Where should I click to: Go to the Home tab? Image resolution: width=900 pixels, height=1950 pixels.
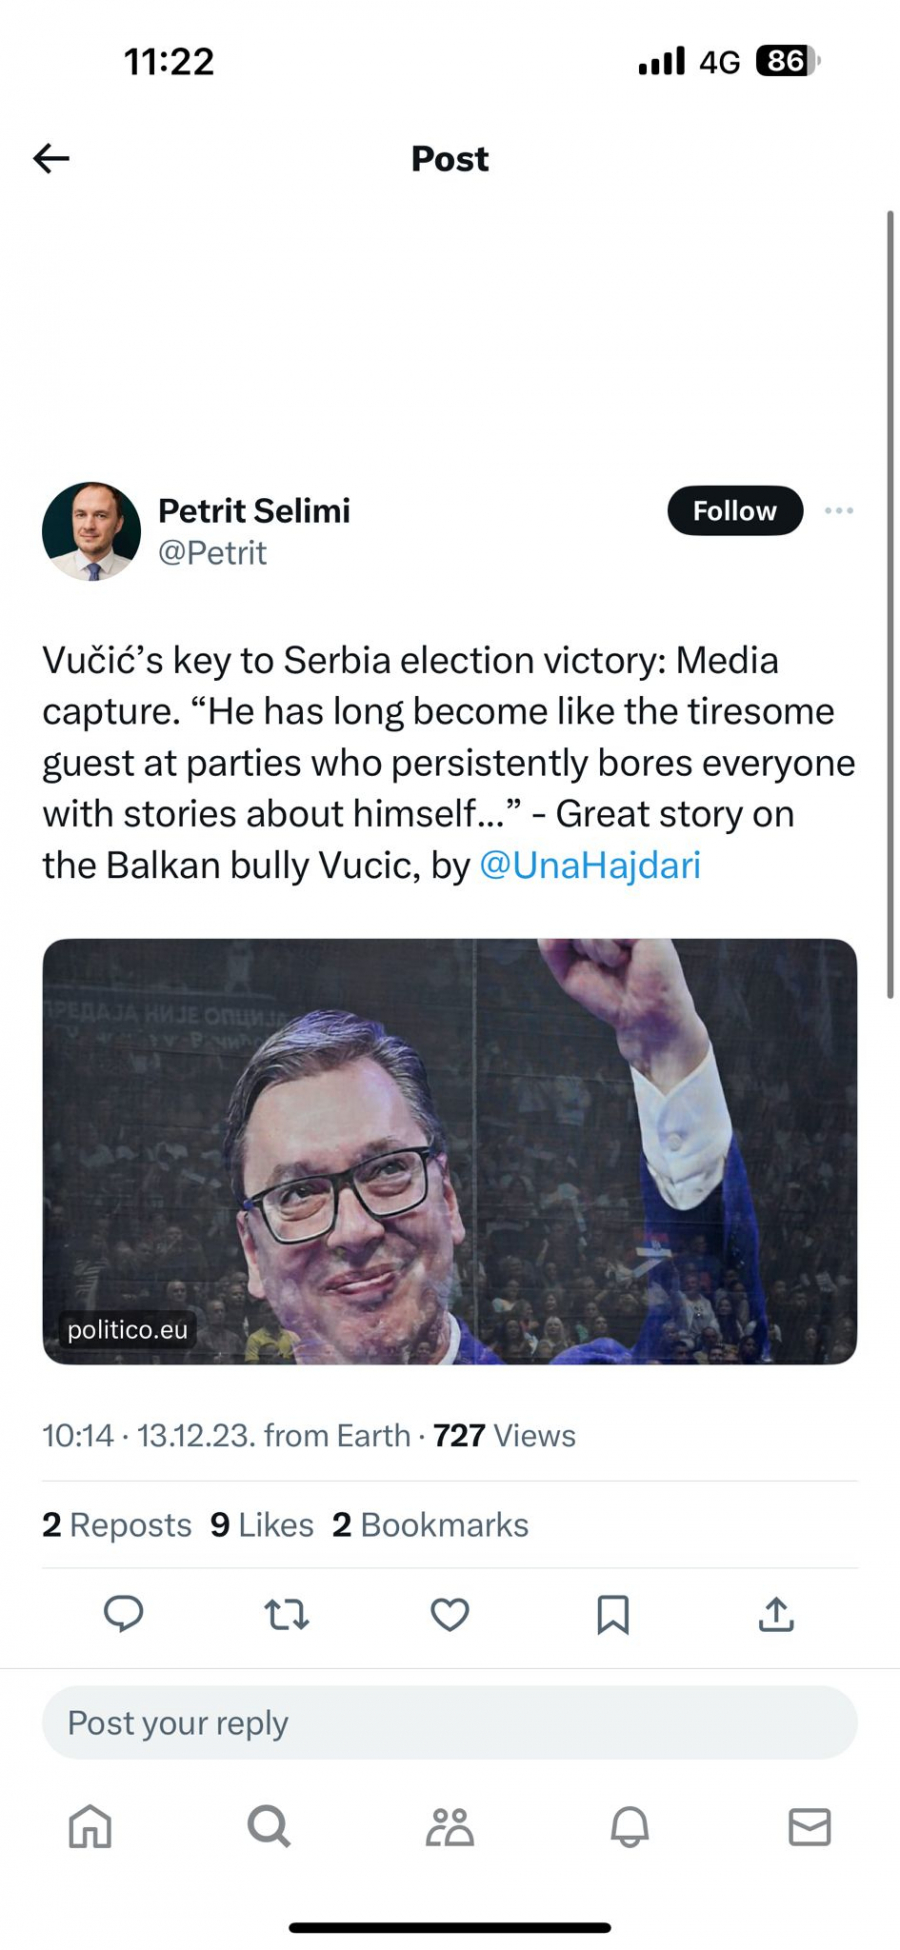pos(90,1827)
